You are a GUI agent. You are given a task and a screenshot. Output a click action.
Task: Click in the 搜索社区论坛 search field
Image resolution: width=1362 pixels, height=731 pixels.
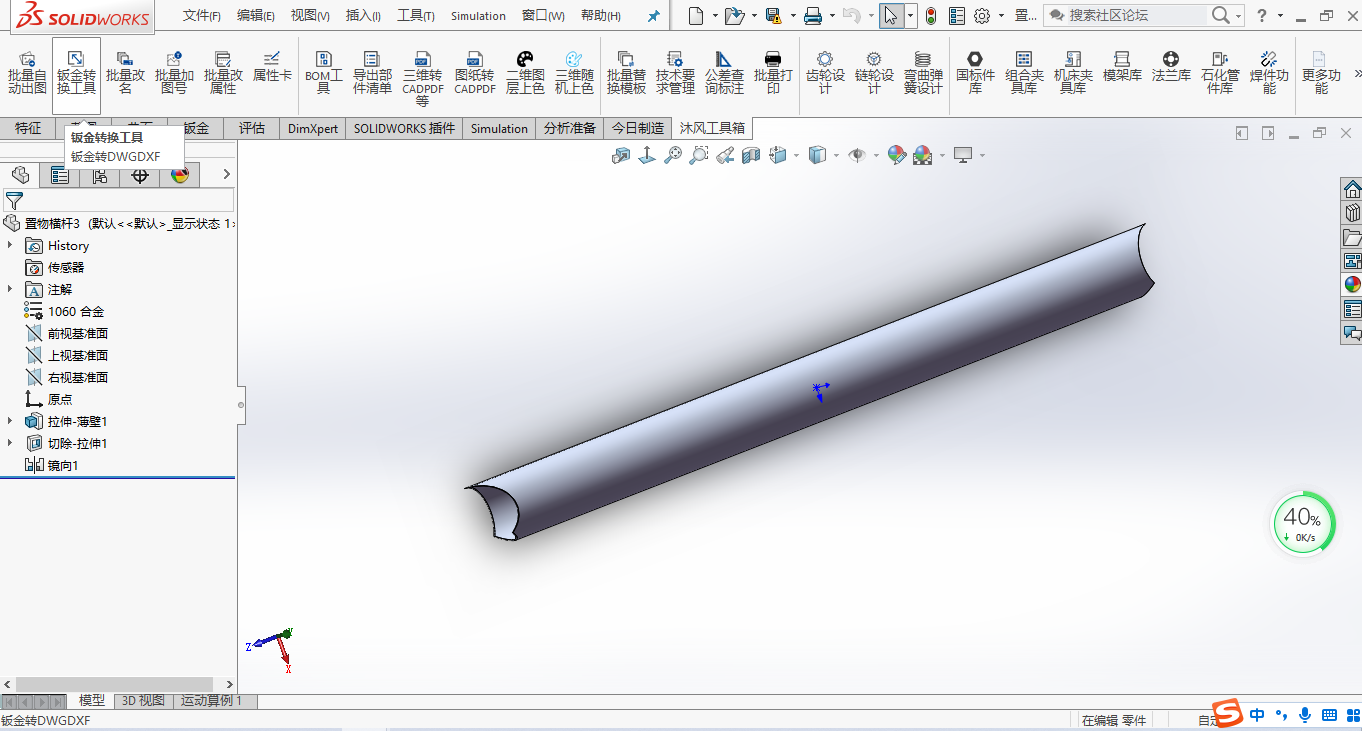coord(1135,16)
